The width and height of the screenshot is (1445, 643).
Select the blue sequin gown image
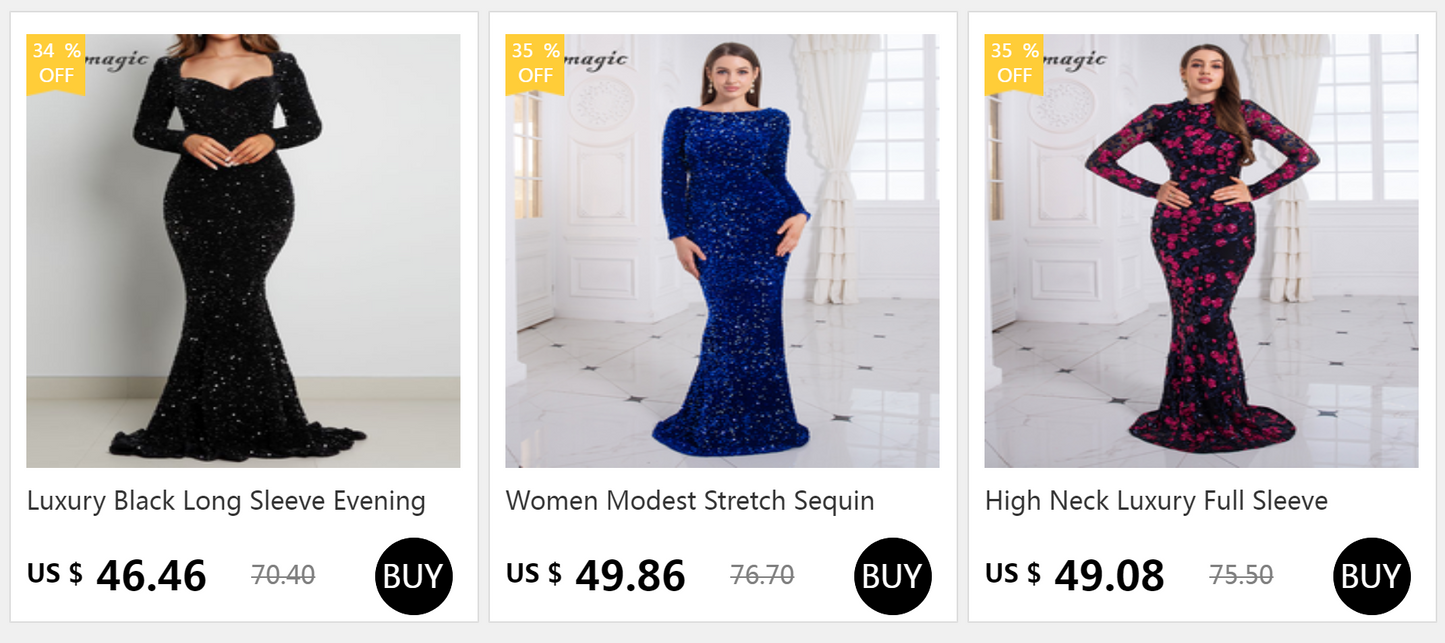click(720, 240)
